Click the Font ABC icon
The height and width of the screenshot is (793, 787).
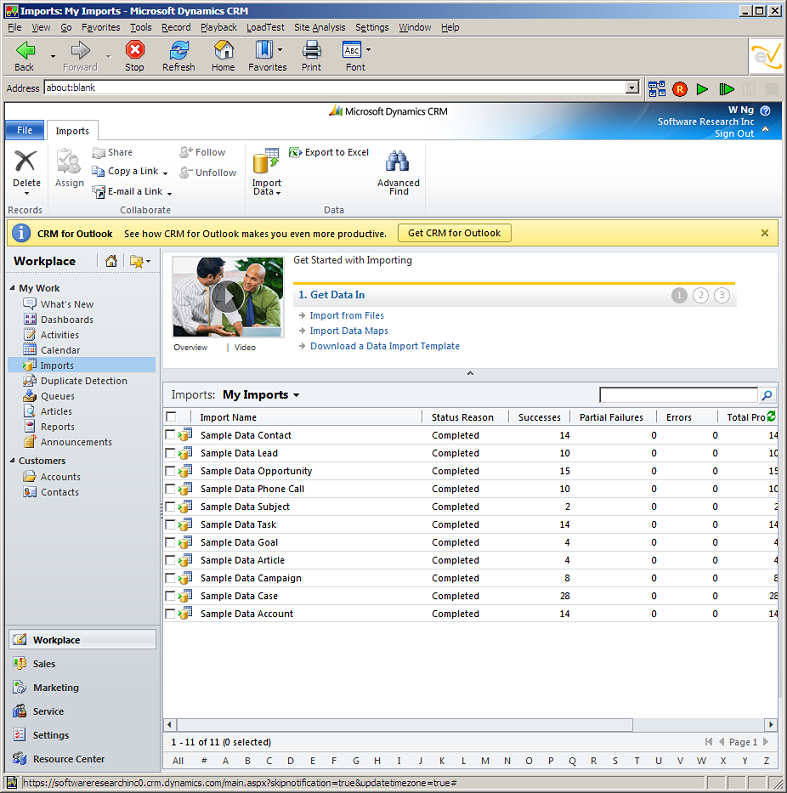[x=352, y=50]
